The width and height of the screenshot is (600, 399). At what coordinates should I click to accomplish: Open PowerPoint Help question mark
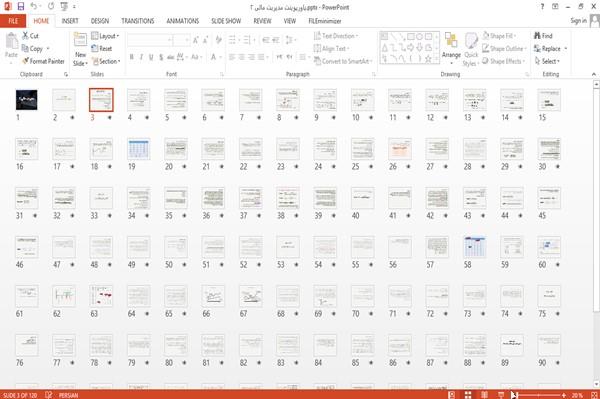542,7
